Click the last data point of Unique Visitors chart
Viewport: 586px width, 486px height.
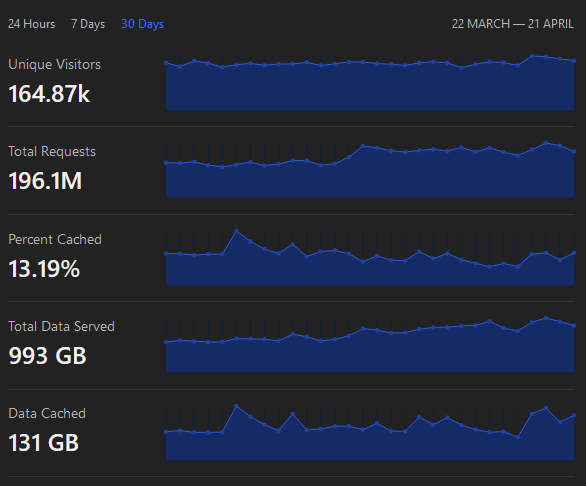tap(574, 61)
